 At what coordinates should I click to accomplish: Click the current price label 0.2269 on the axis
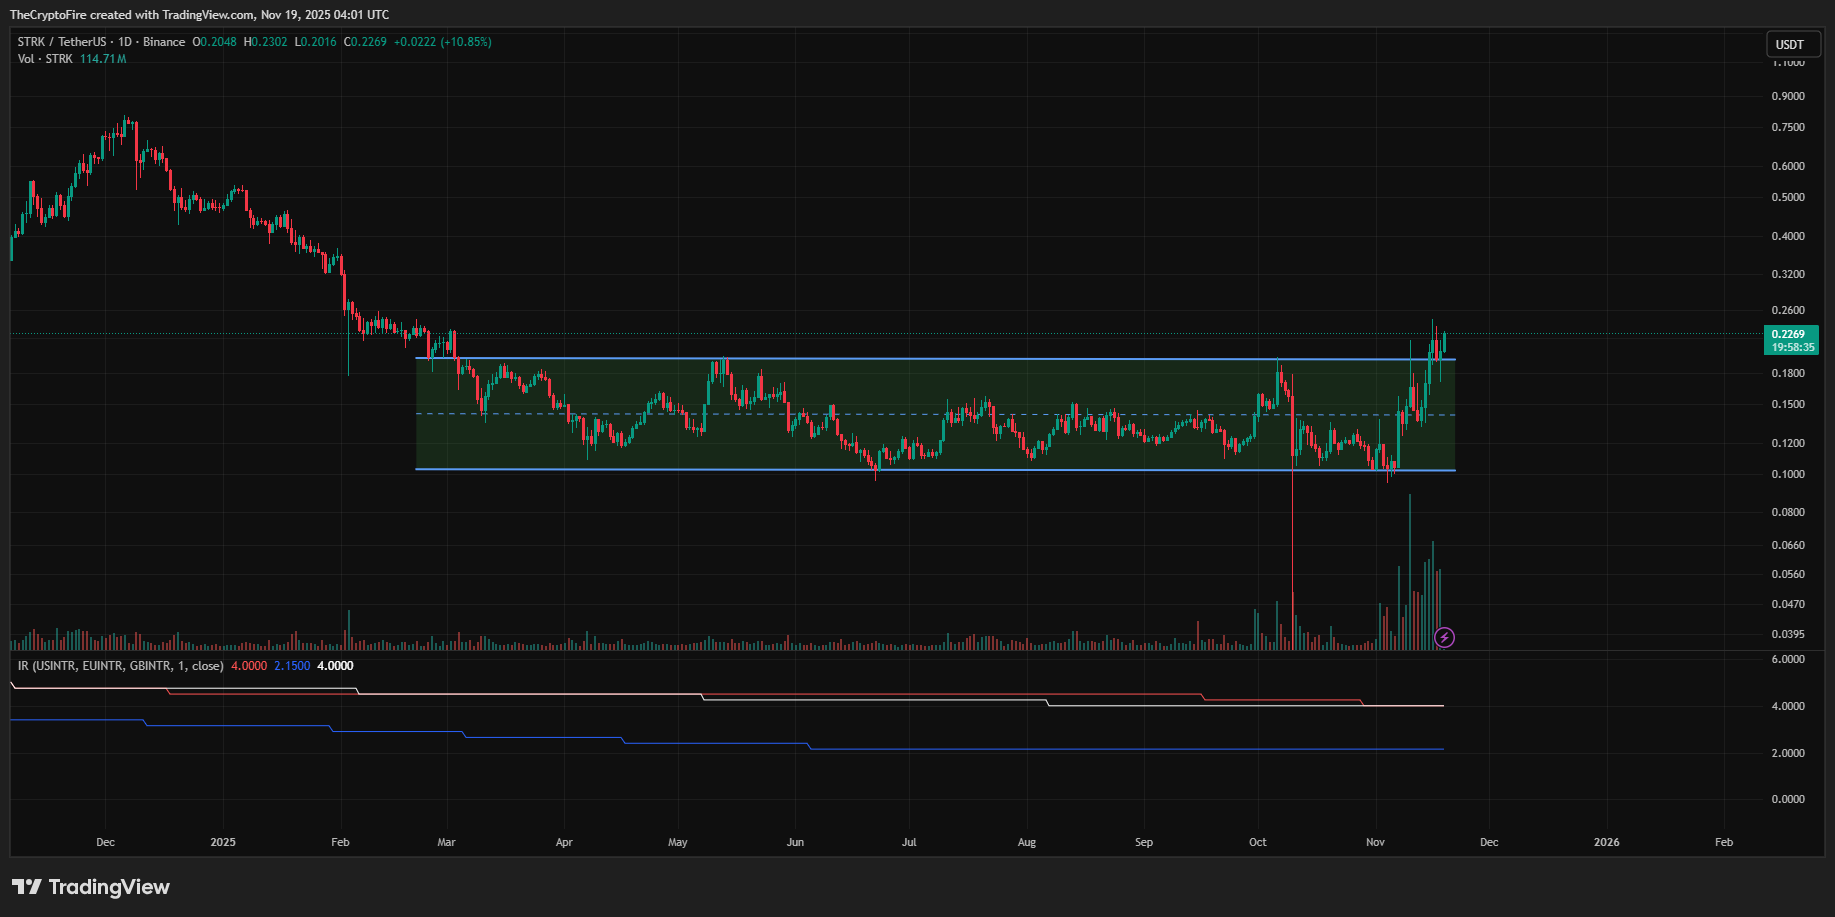1788,334
